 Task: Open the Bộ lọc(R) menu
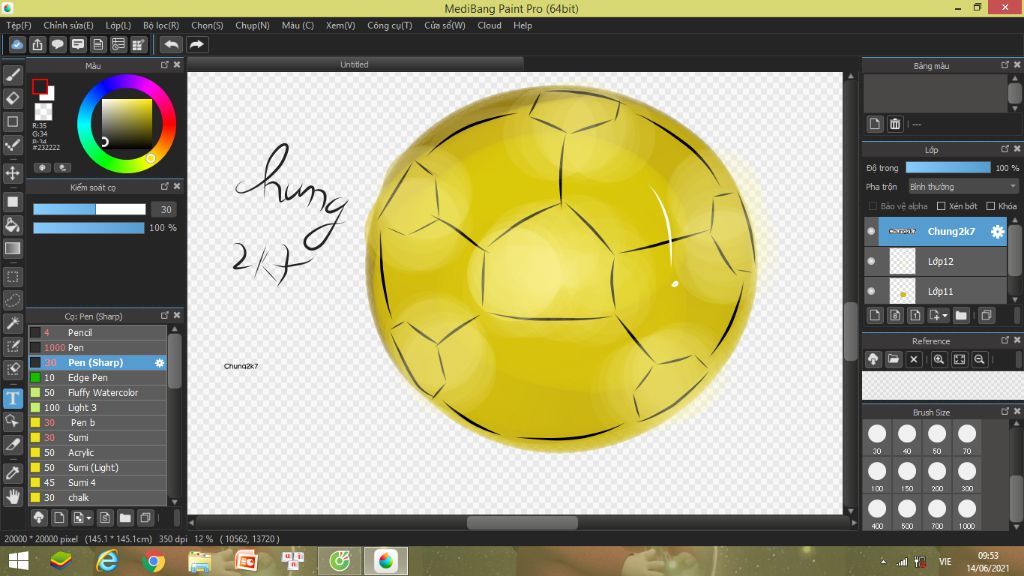161,25
